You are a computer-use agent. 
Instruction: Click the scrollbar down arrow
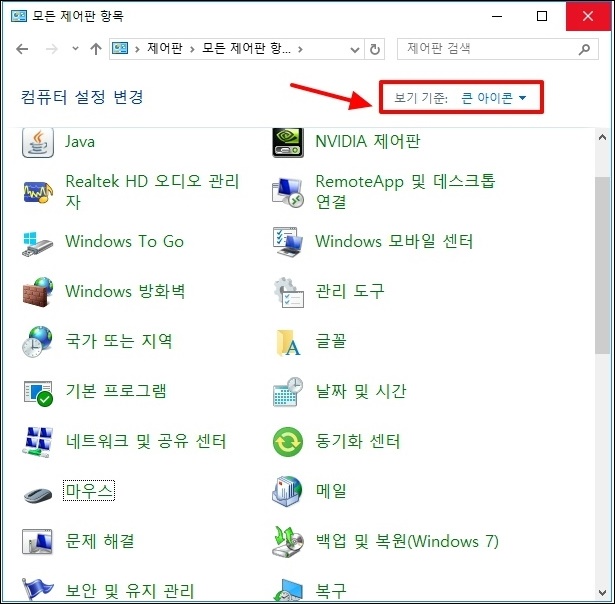coord(602,593)
